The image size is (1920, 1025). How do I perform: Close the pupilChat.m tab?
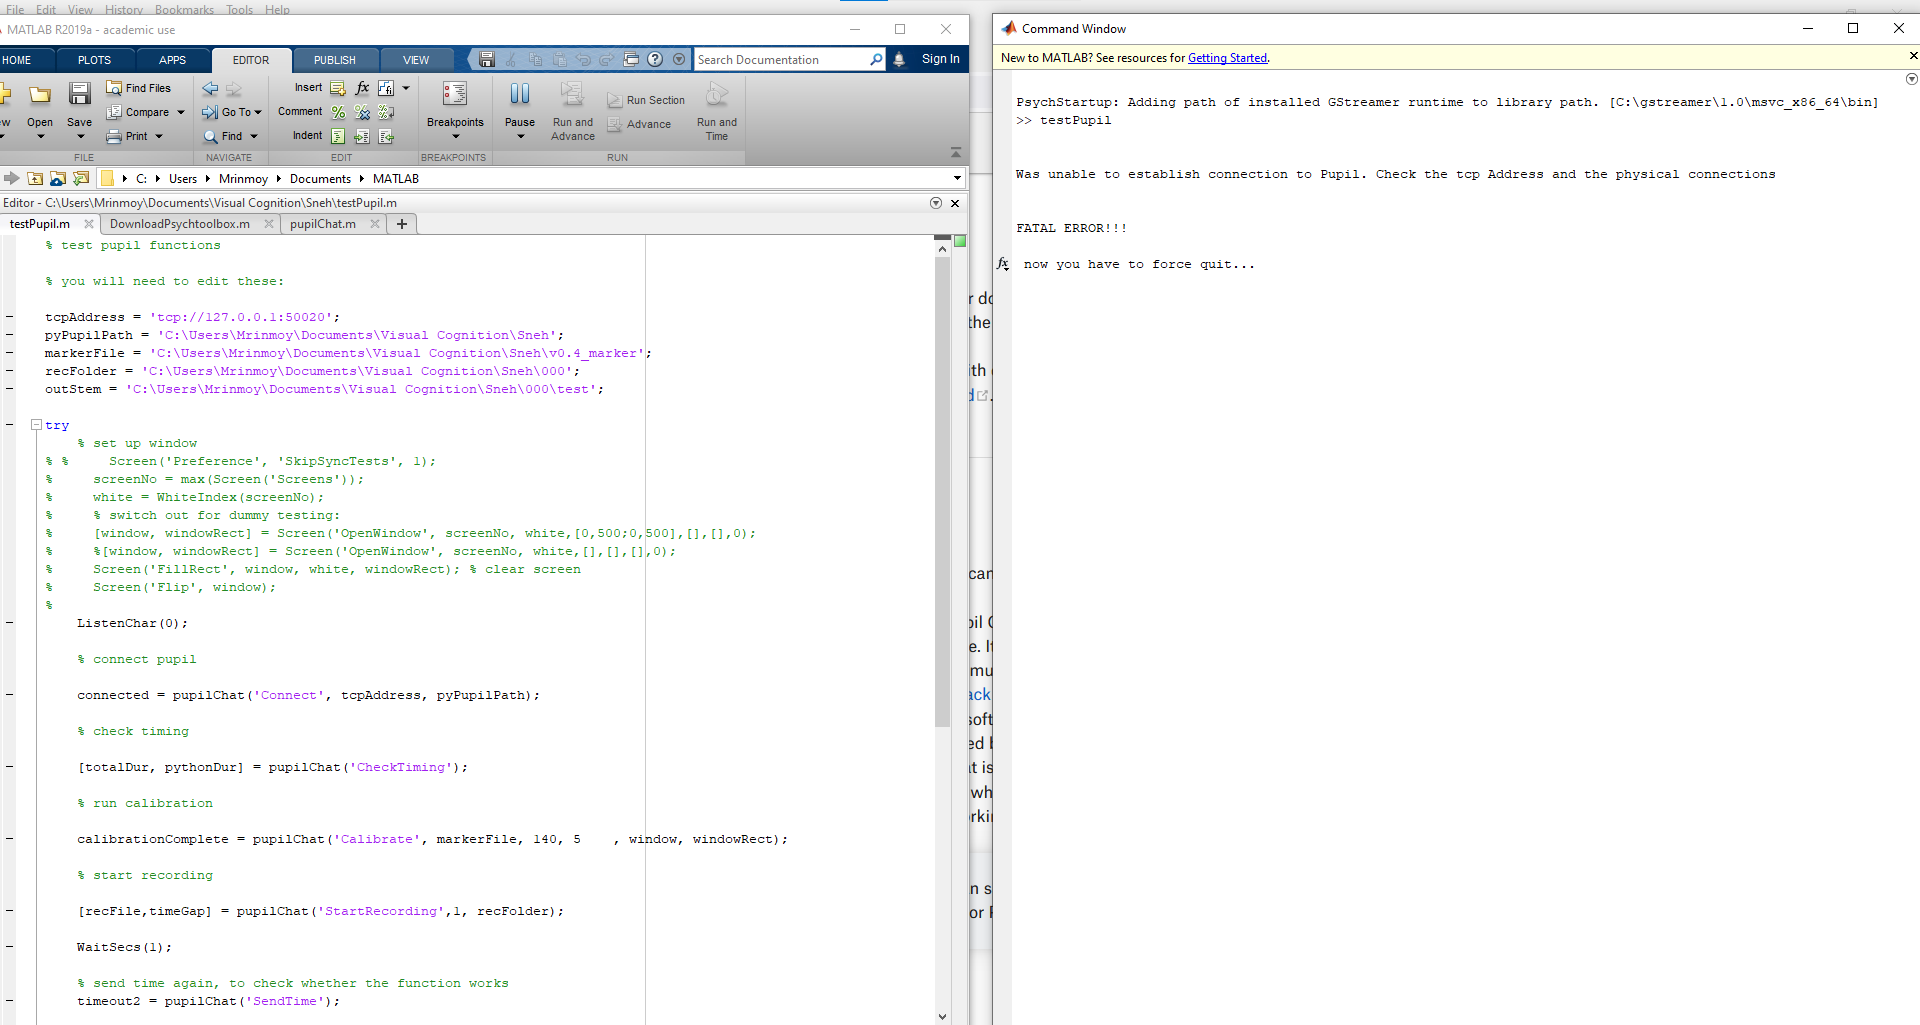click(x=375, y=224)
